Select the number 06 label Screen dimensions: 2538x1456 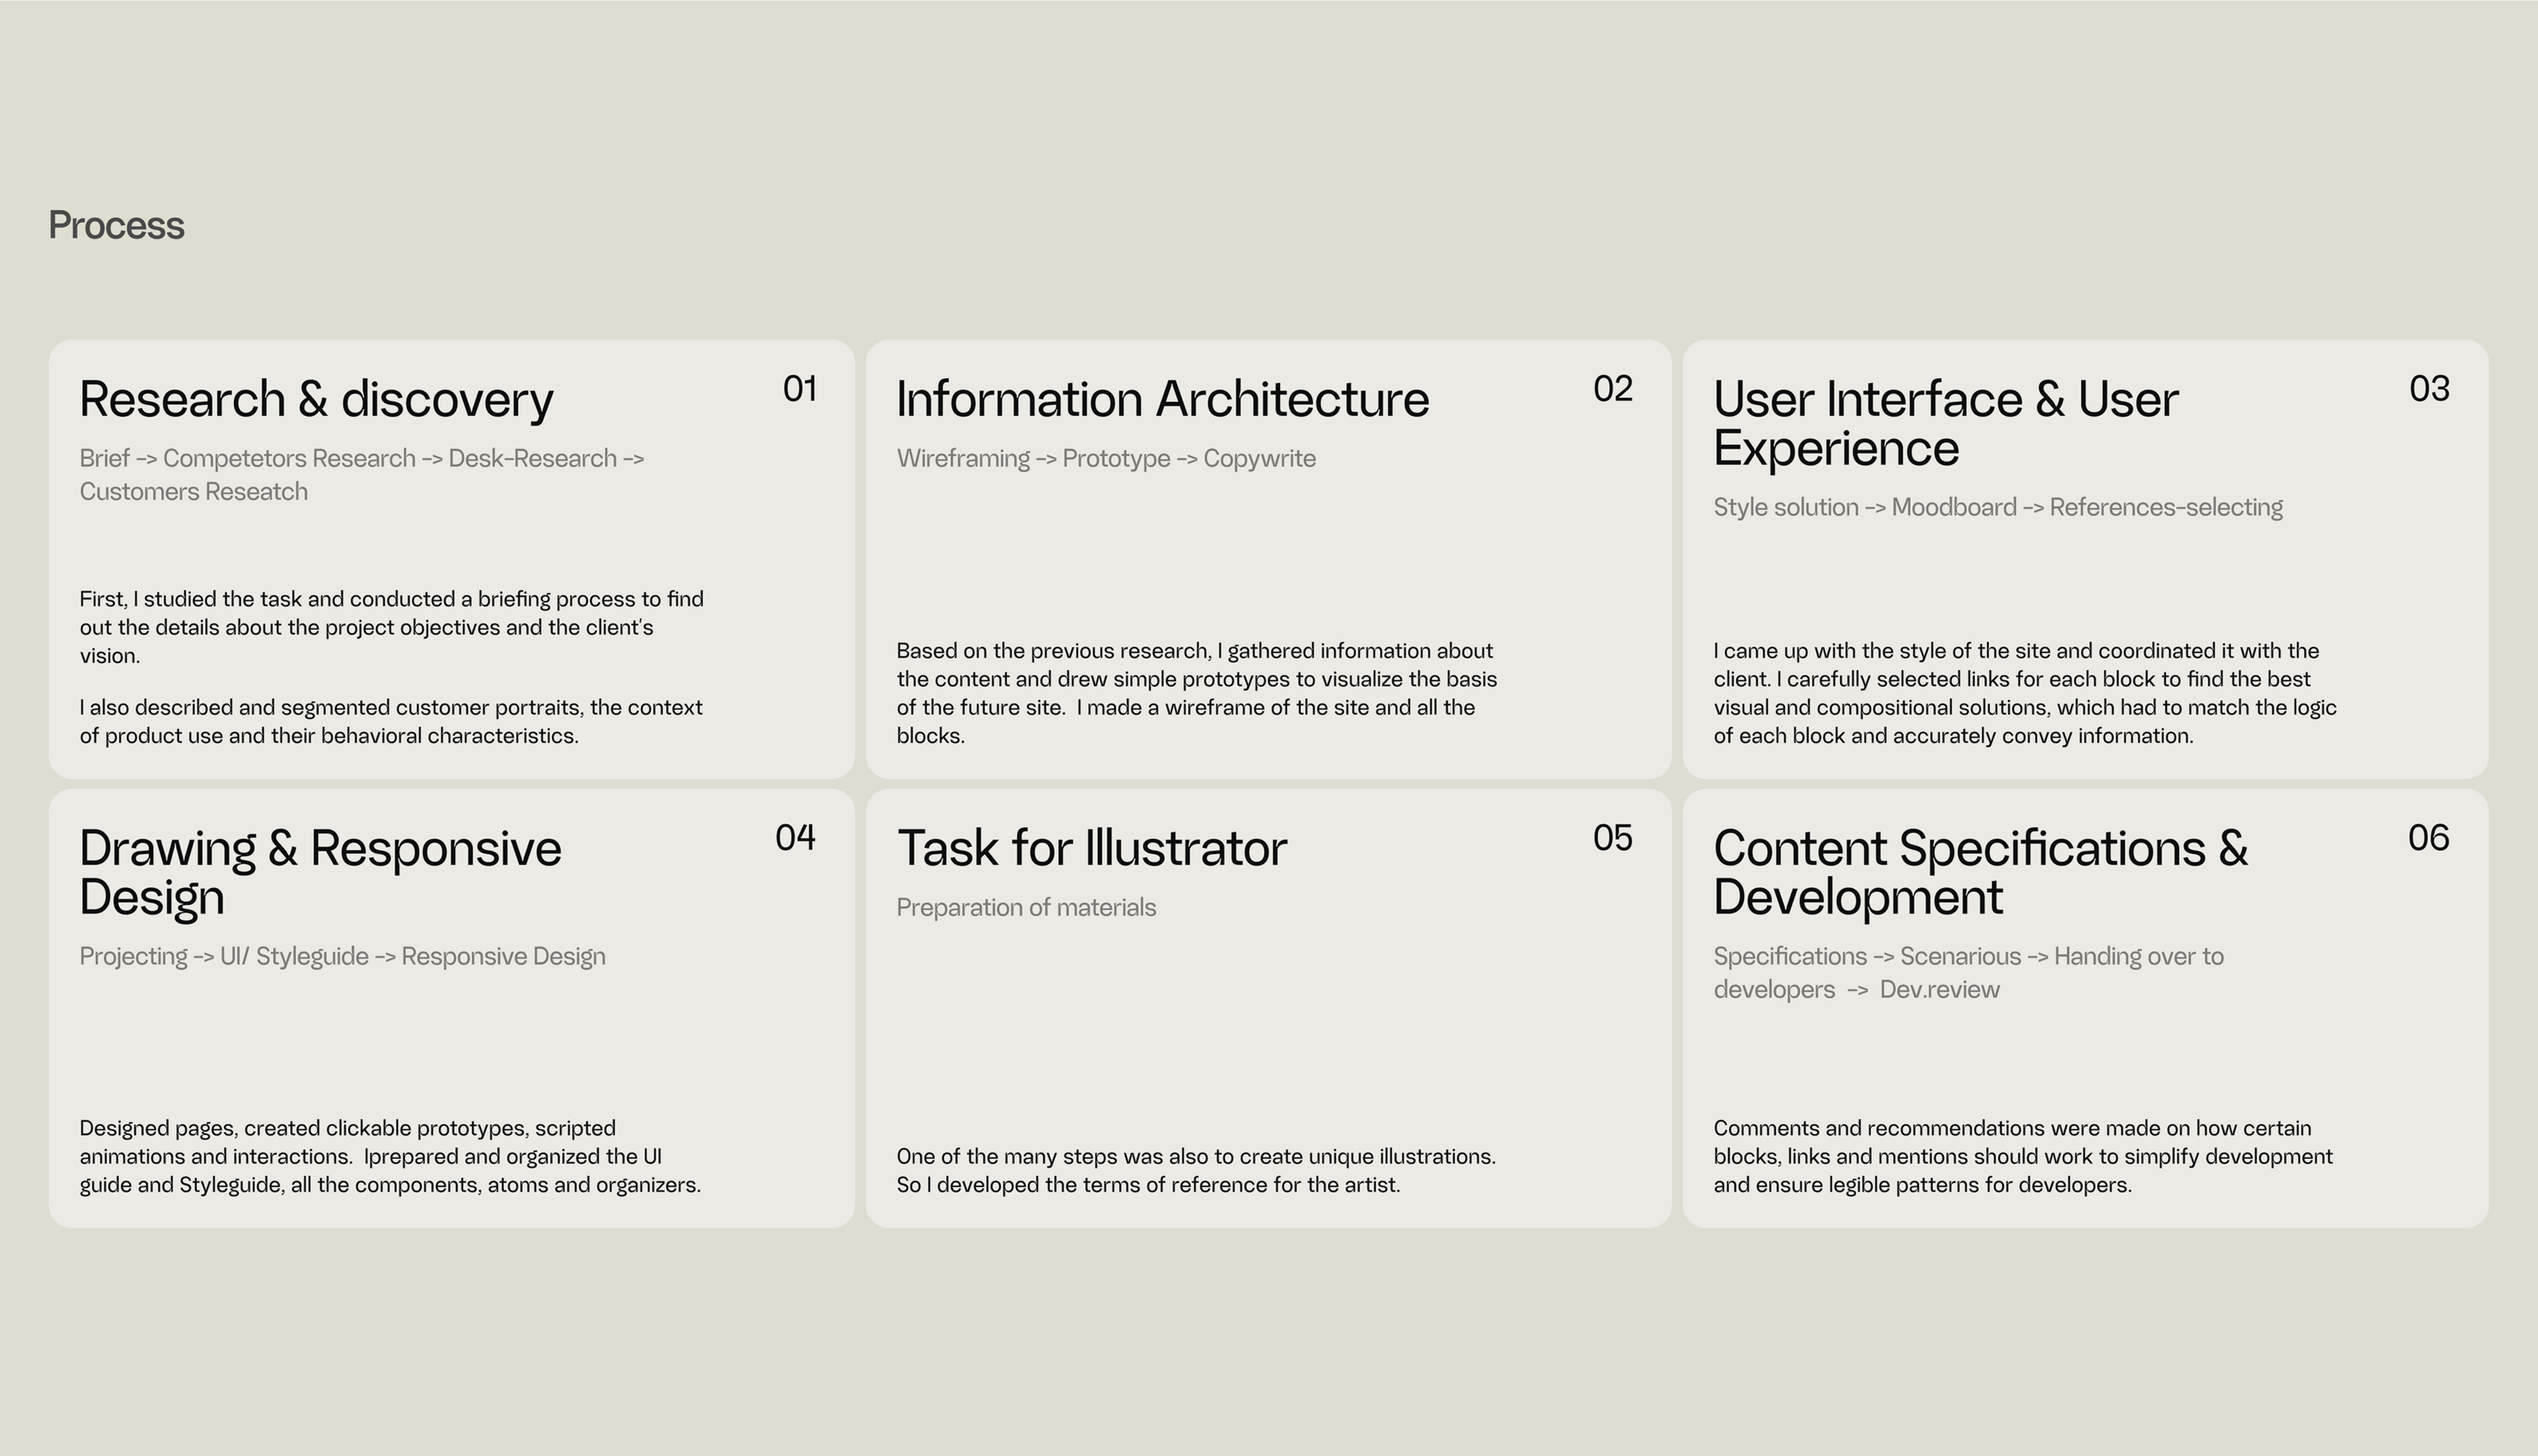pos(2428,838)
